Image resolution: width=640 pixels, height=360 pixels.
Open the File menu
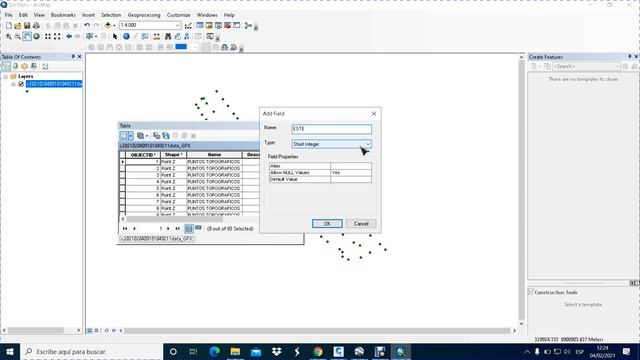(9, 15)
